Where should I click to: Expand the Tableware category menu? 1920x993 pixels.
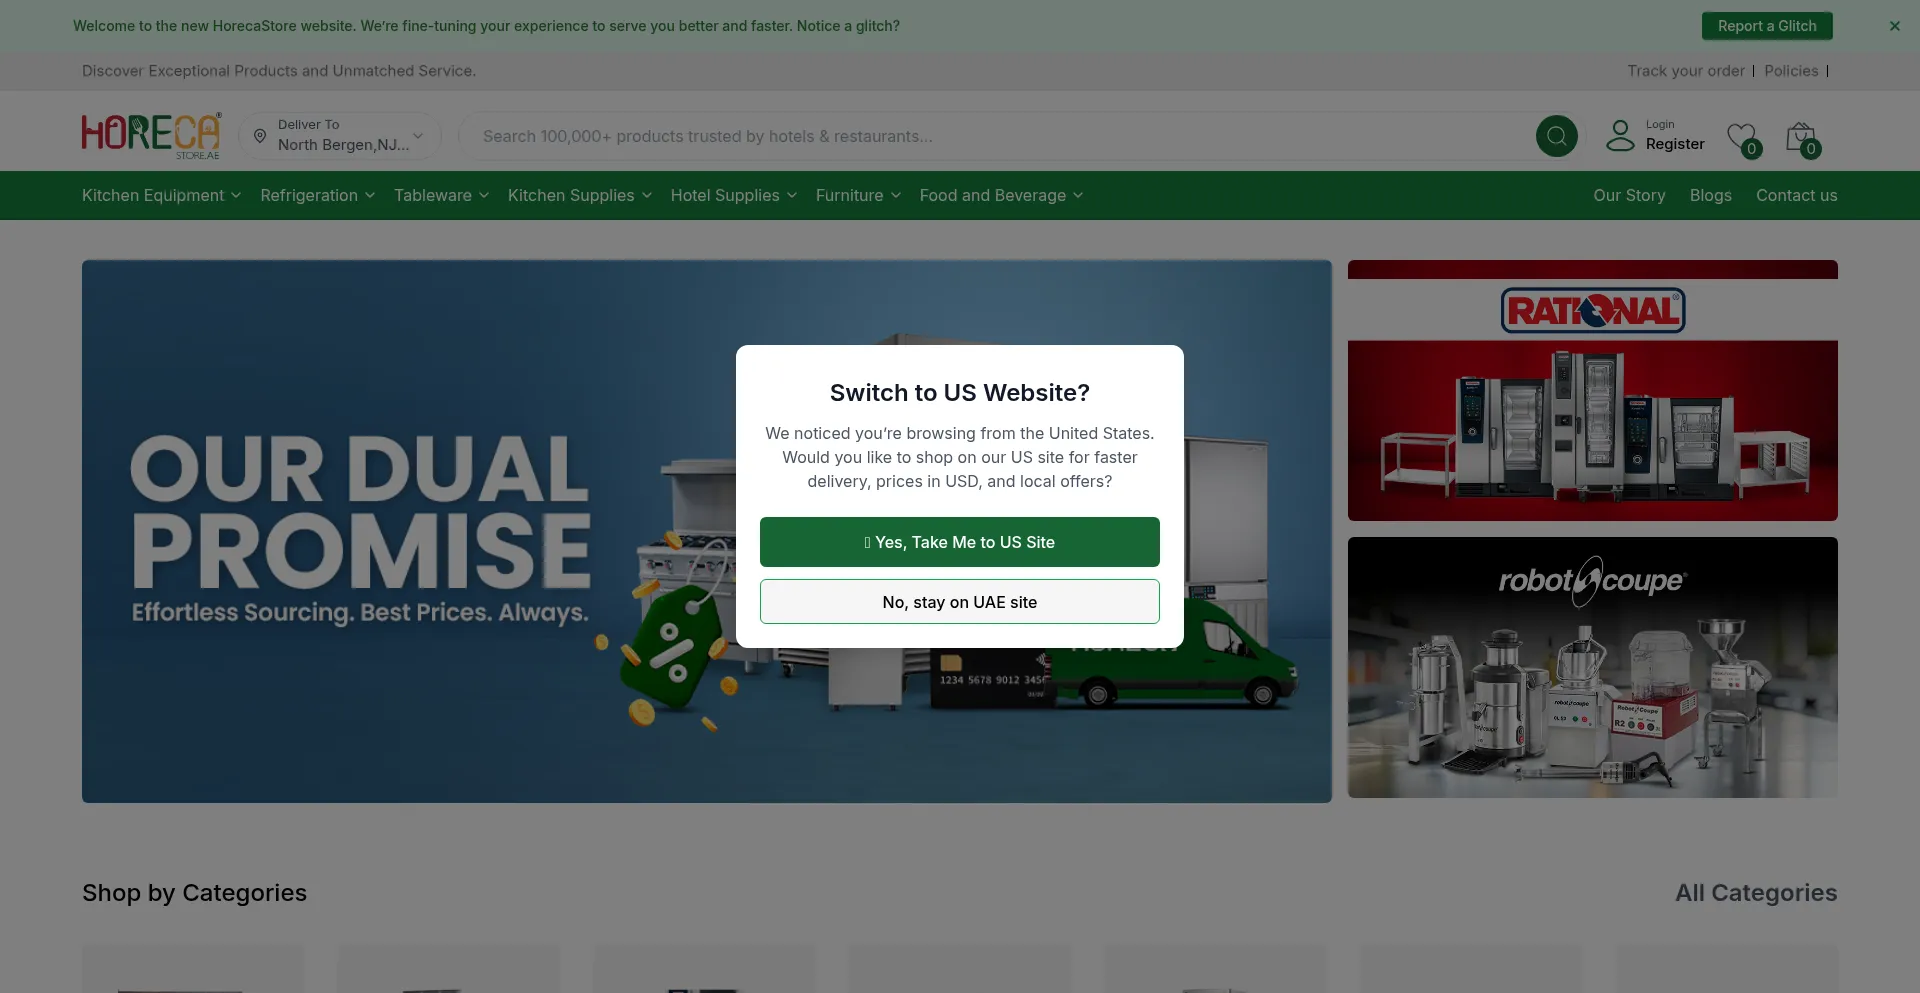[440, 196]
